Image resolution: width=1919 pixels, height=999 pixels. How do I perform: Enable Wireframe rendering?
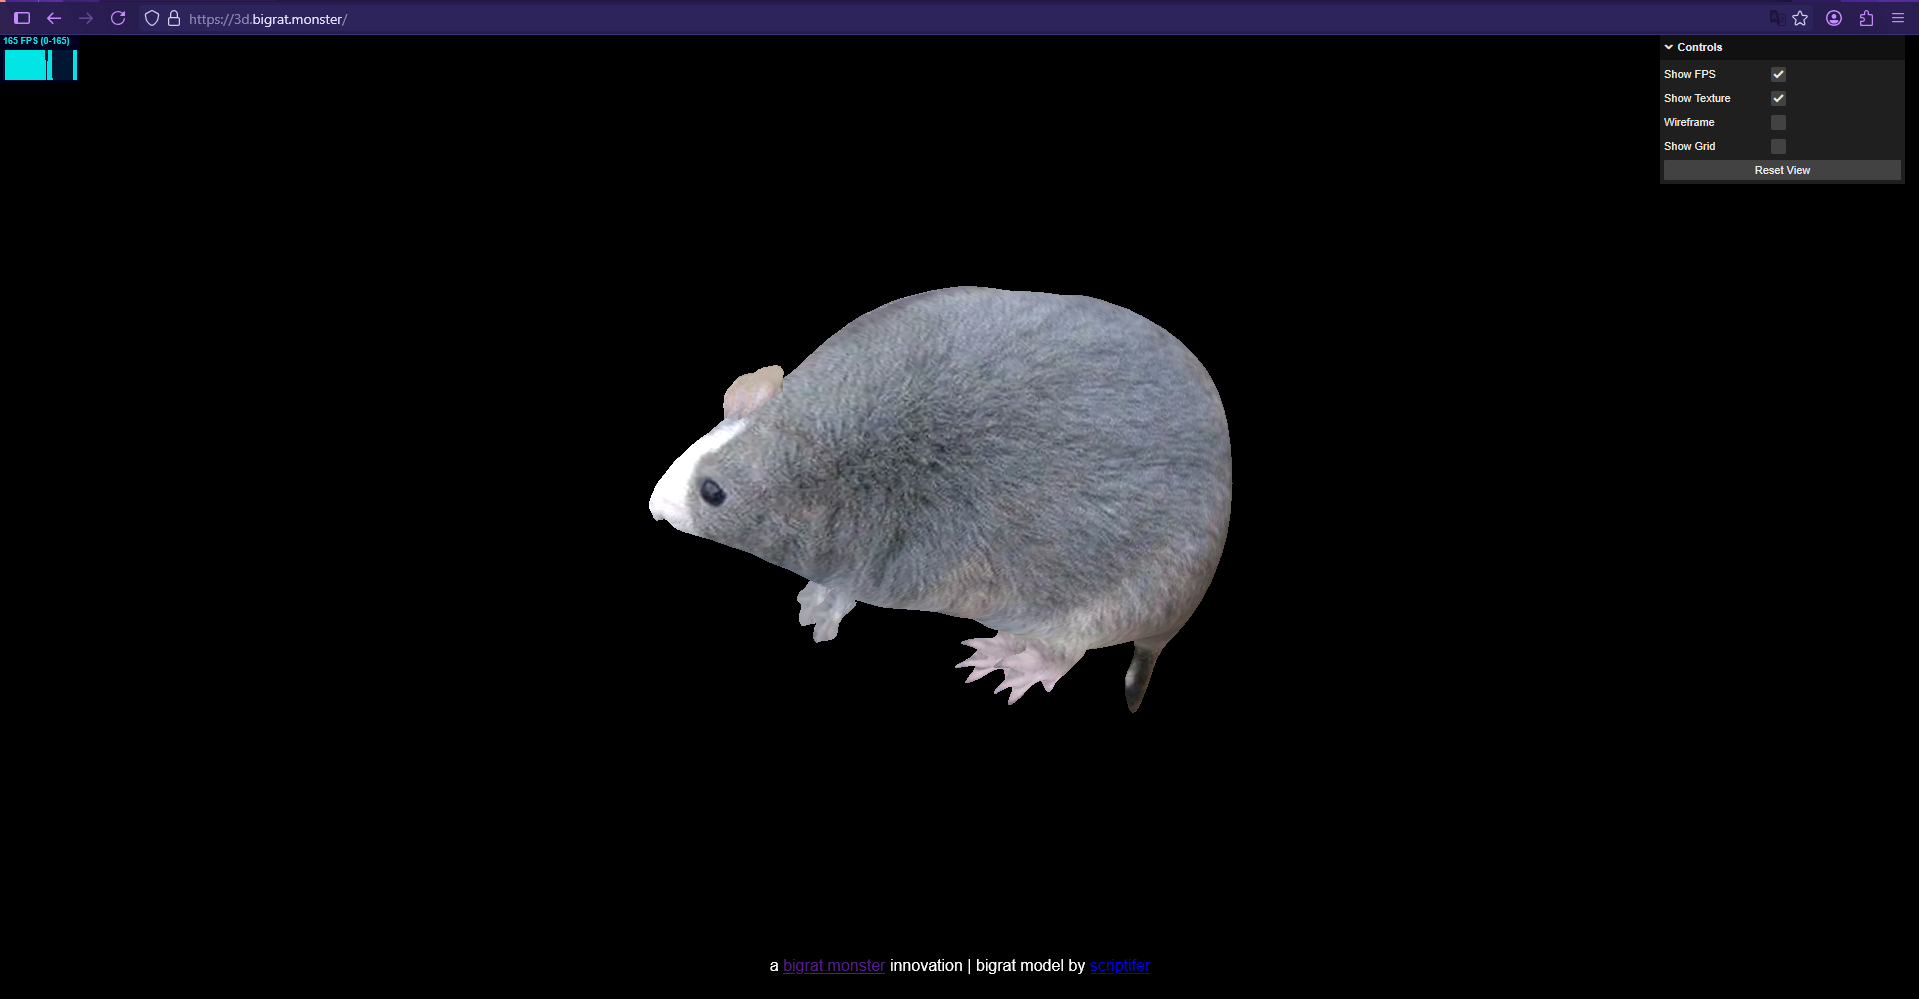(x=1778, y=122)
